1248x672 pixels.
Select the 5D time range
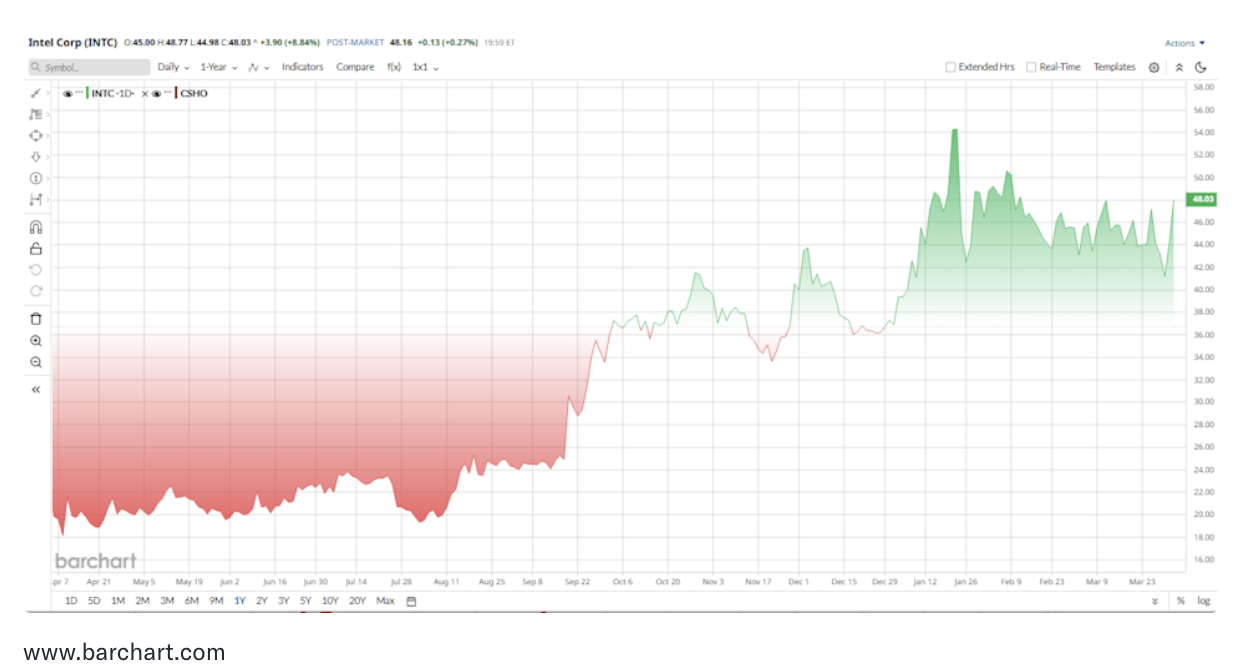(94, 601)
